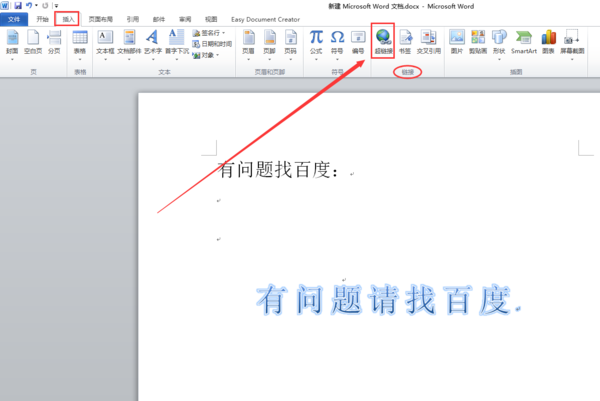Insert a page break (分页)
The image size is (600, 401).
pos(54,42)
